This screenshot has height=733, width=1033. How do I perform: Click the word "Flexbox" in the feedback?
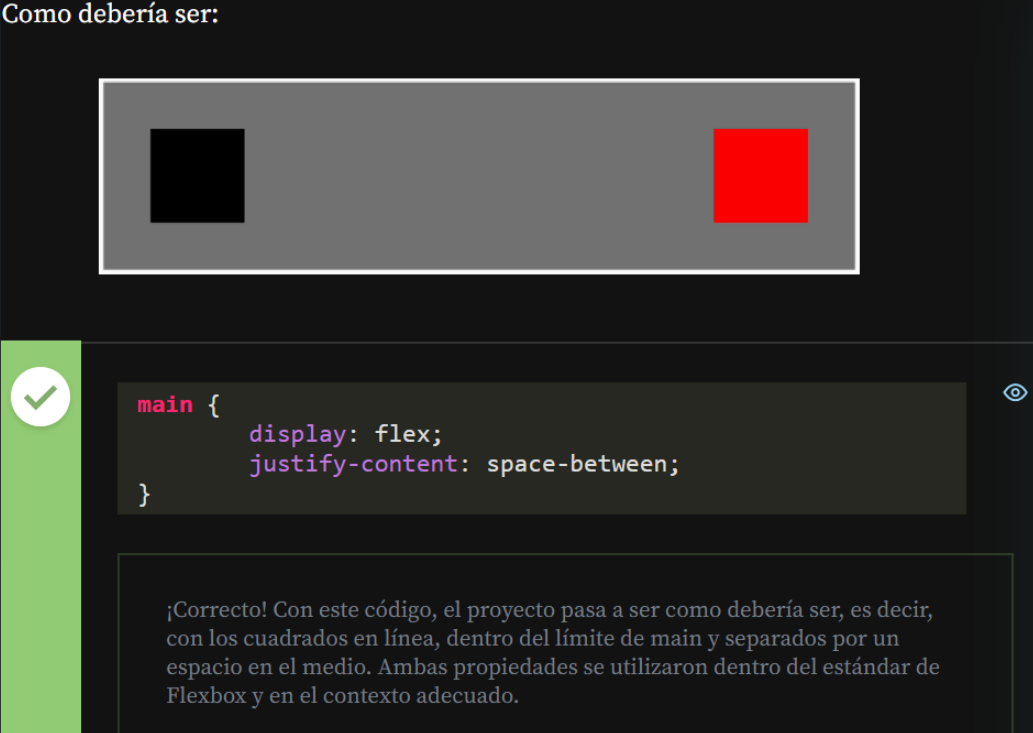click(205, 696)
